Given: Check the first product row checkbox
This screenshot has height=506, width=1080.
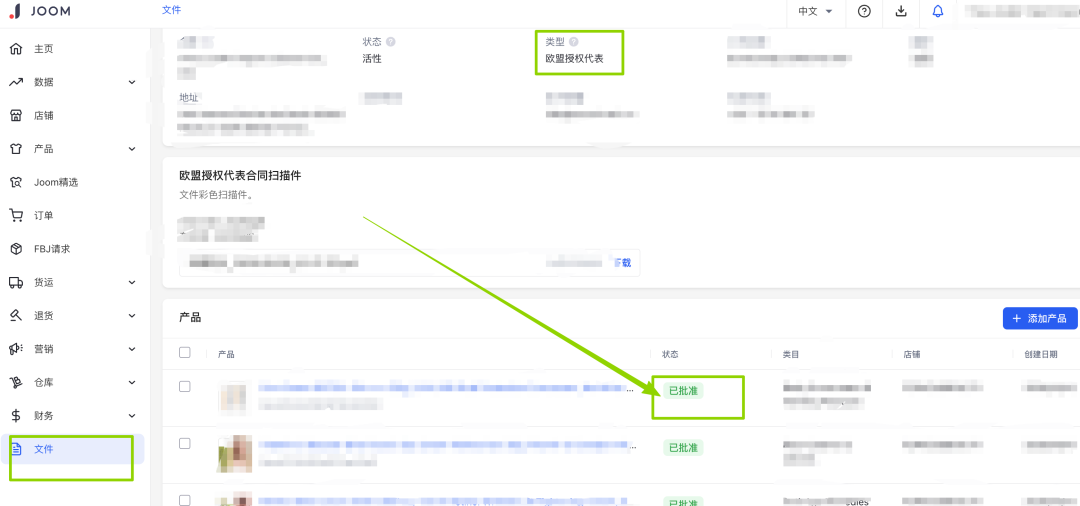Looking at the screenshot, I should pos(185,386).
